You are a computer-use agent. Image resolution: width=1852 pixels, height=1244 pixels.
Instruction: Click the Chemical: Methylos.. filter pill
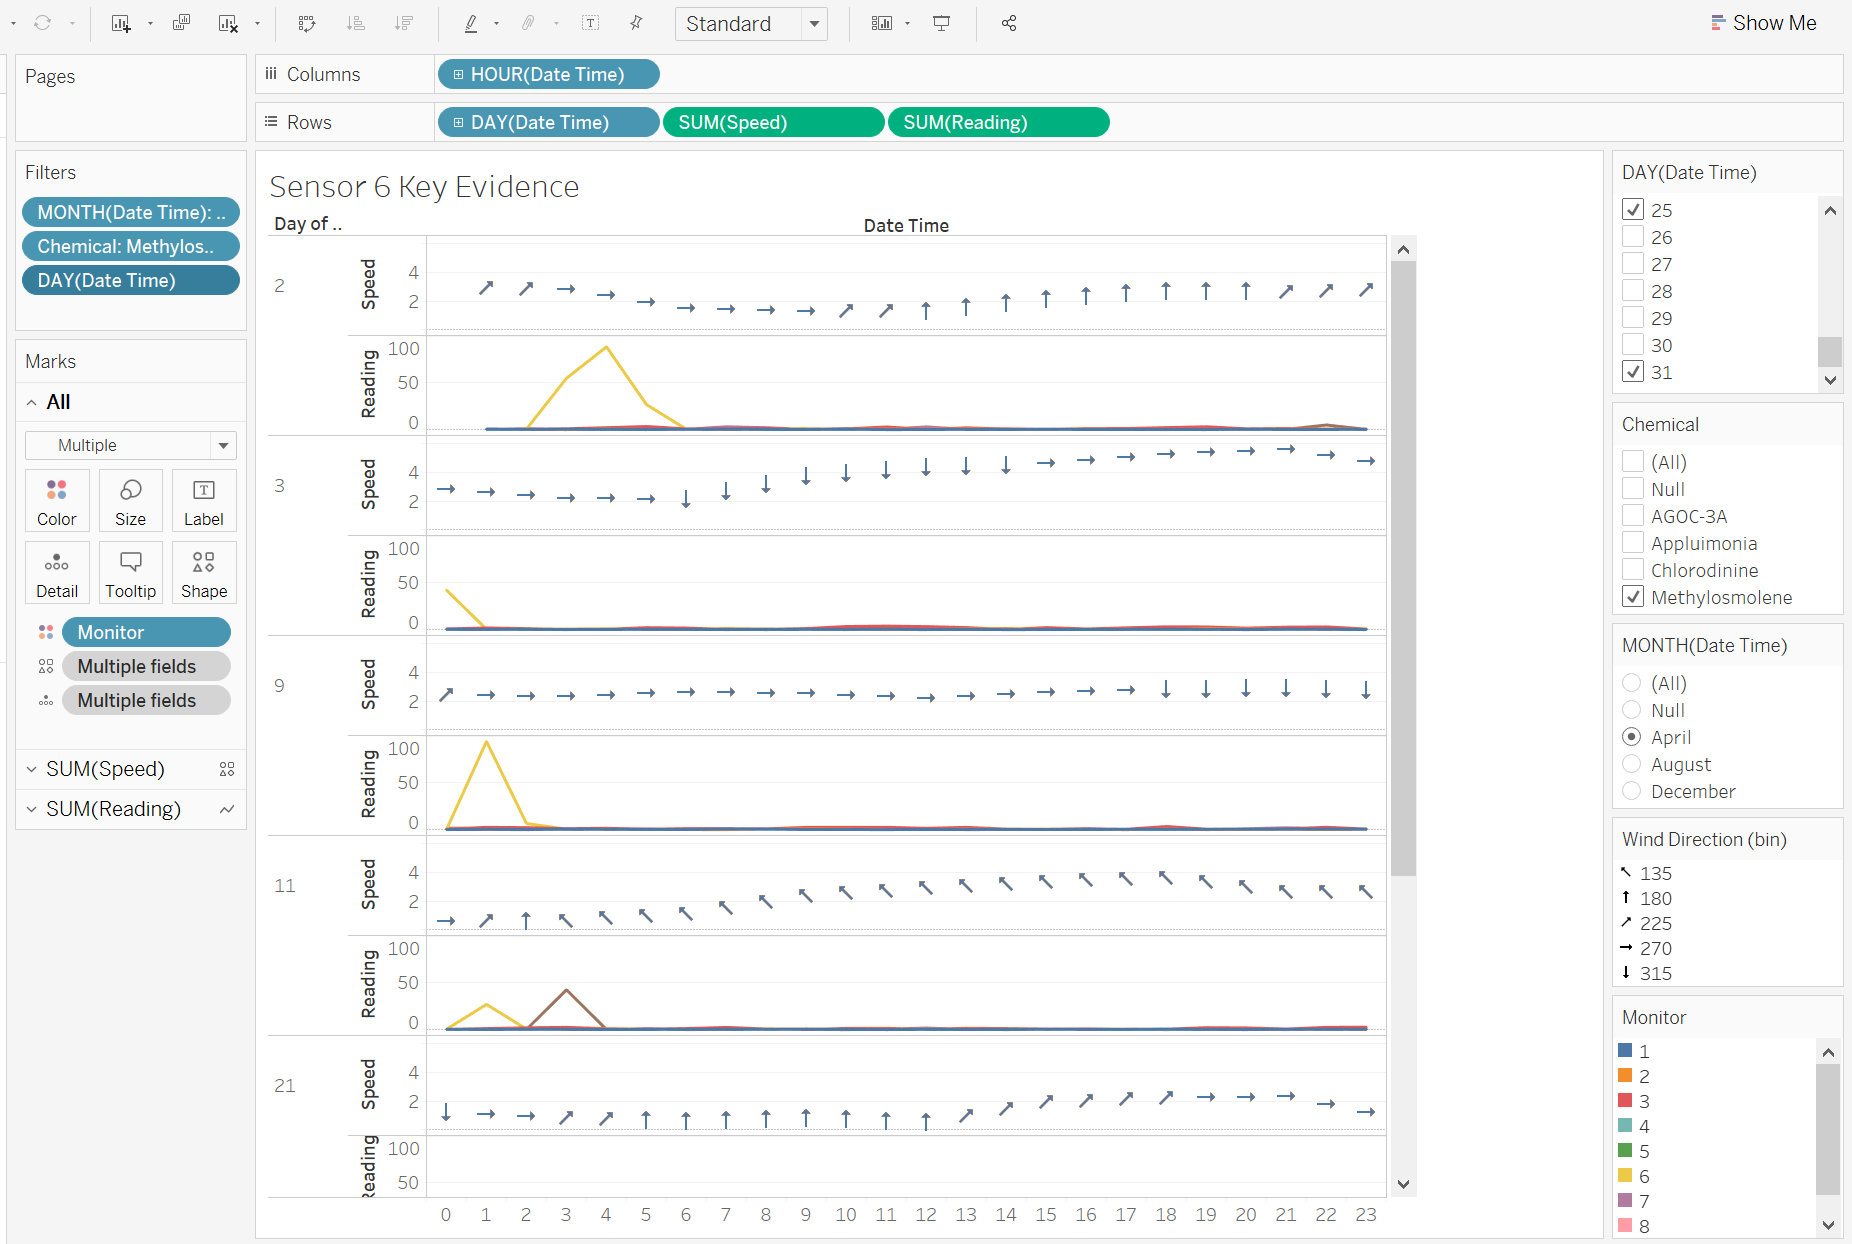point(131,246)
